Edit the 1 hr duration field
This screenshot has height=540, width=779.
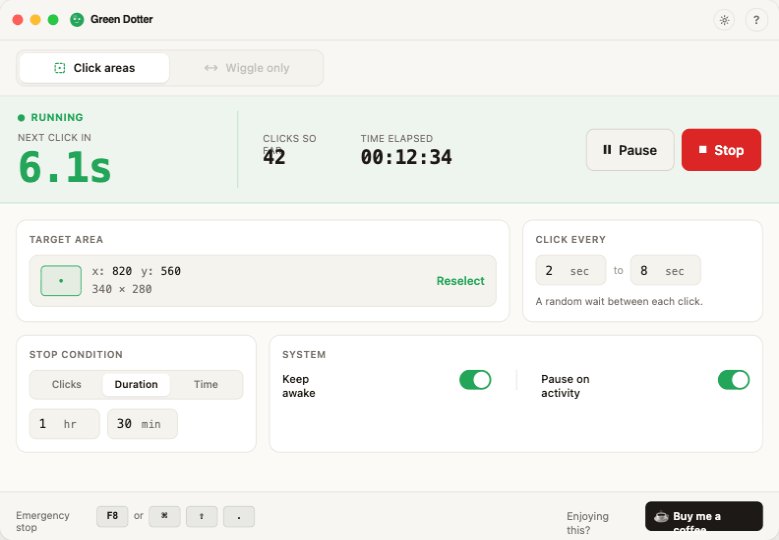(65, 424)
